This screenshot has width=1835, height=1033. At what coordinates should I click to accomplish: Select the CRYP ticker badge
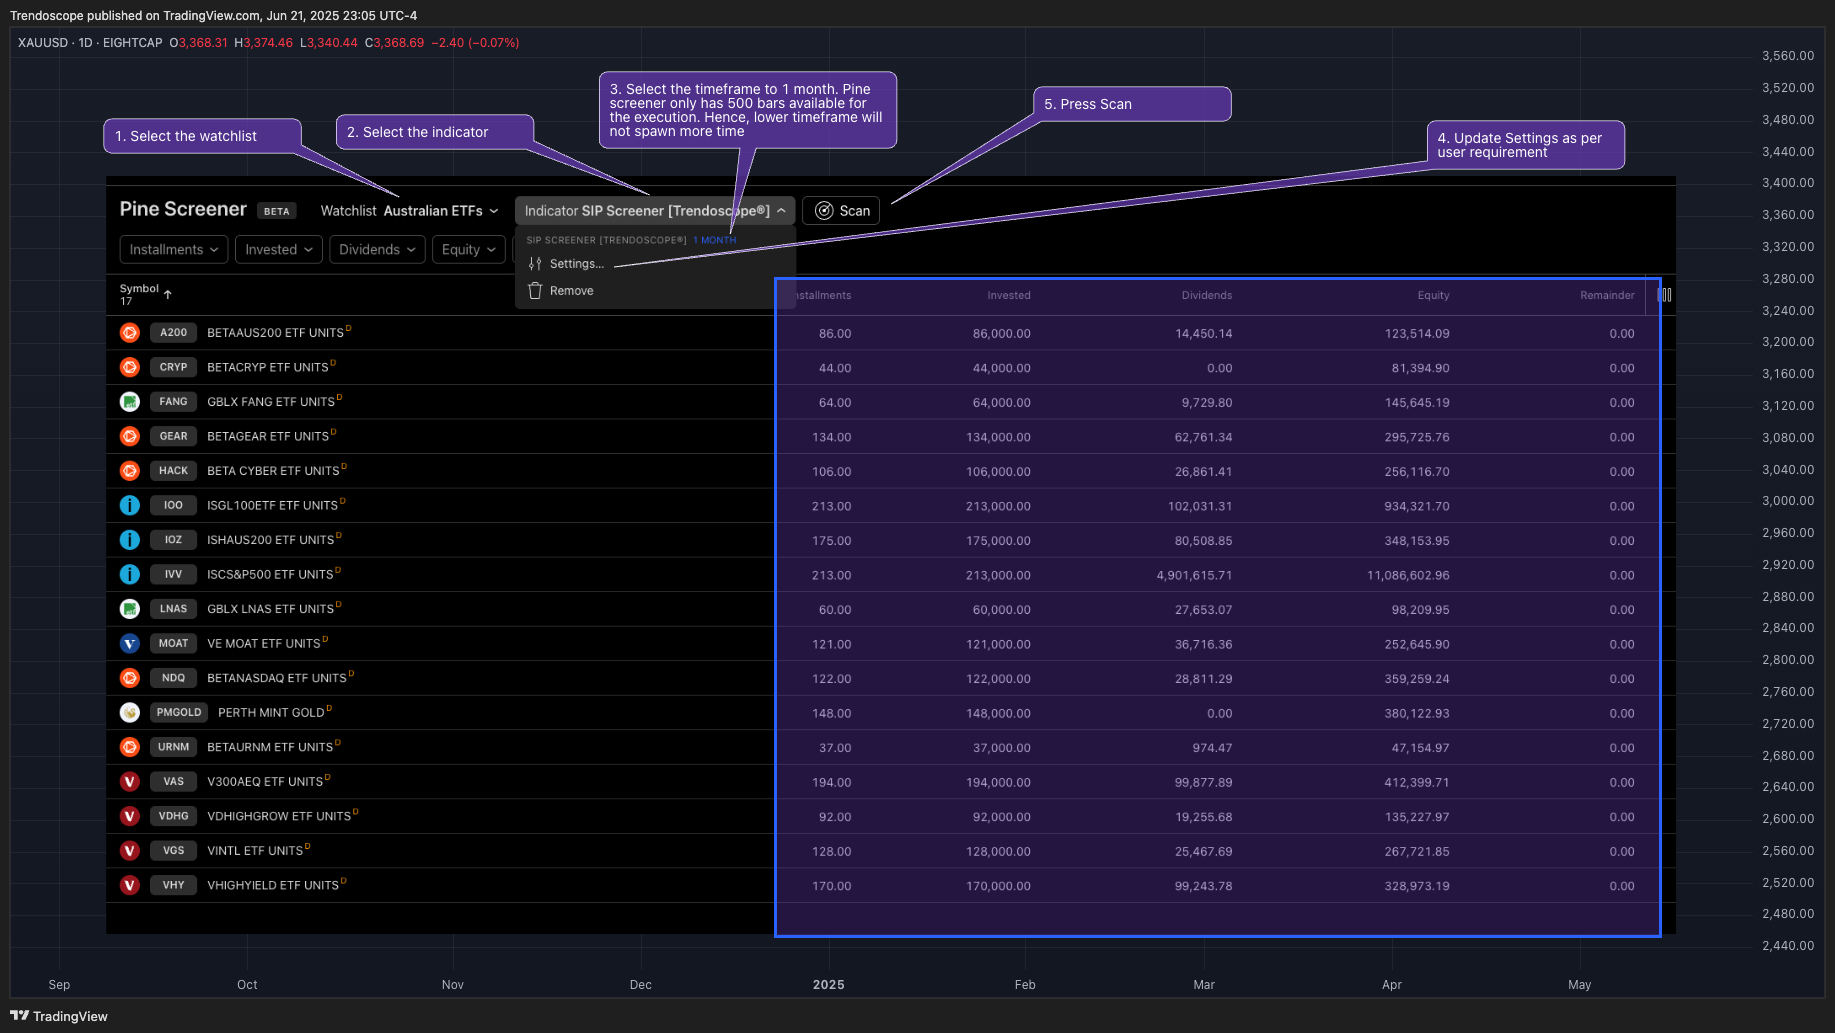pos(173,368)
